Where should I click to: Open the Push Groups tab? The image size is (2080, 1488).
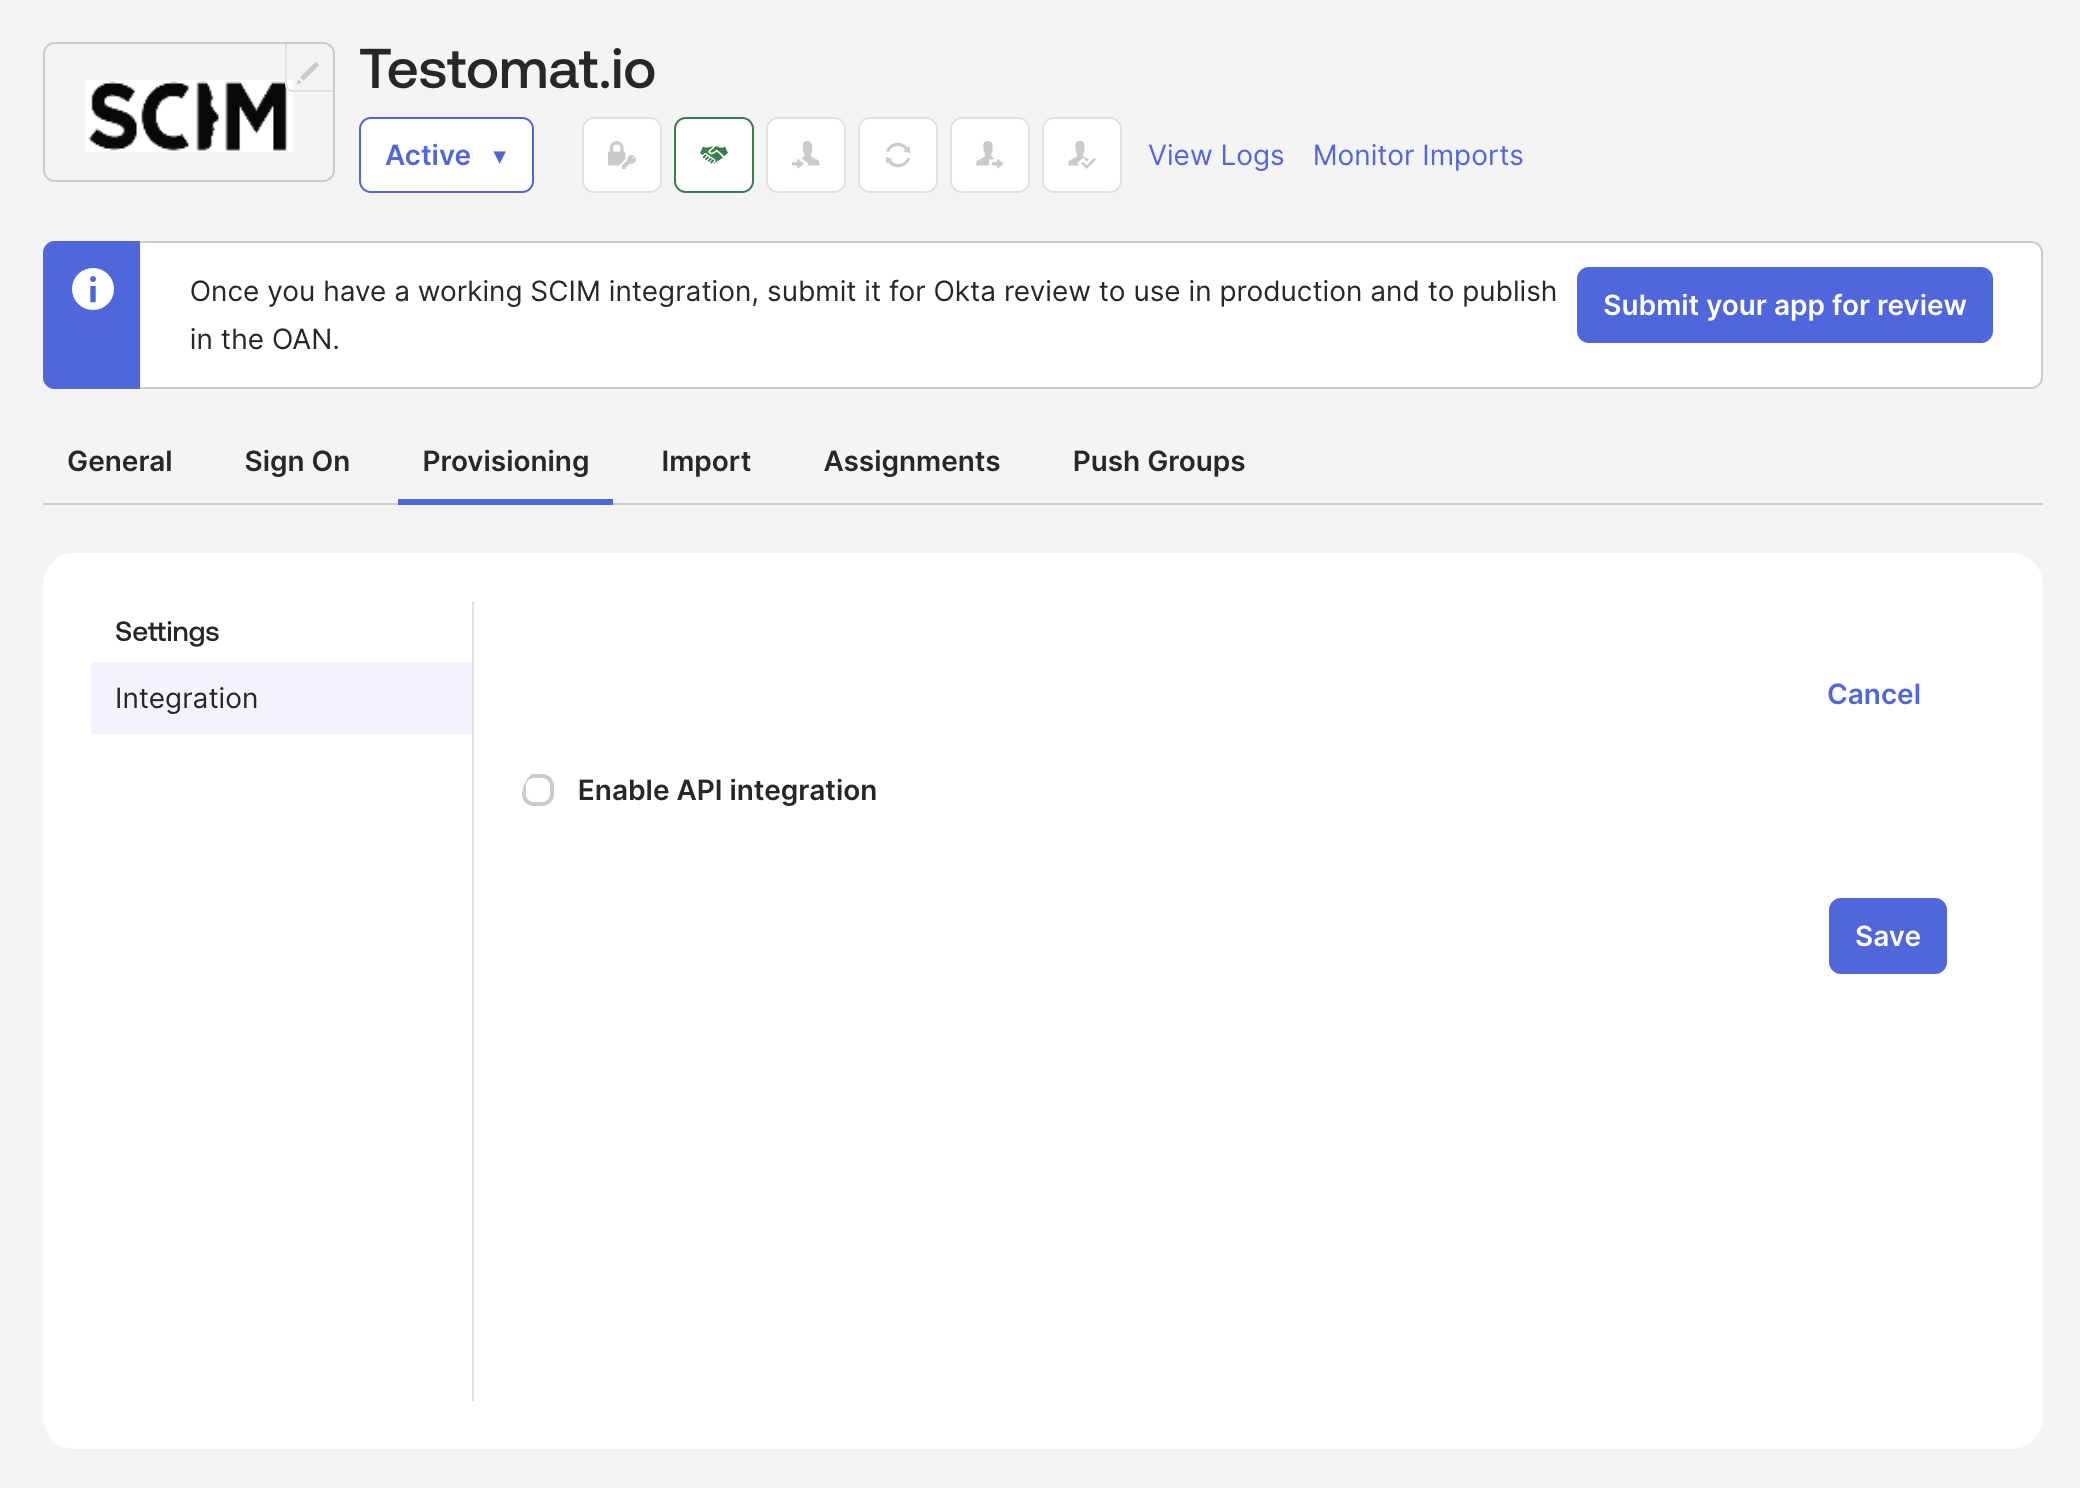pos(1158,461)
